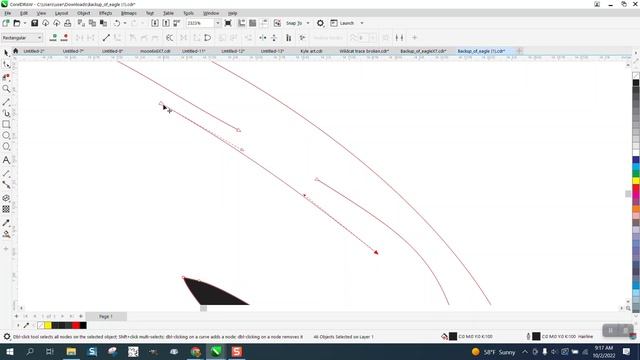640x360 pixels.
Task: Expand the Launch dropdown arrow
Action: click(362, 23)
